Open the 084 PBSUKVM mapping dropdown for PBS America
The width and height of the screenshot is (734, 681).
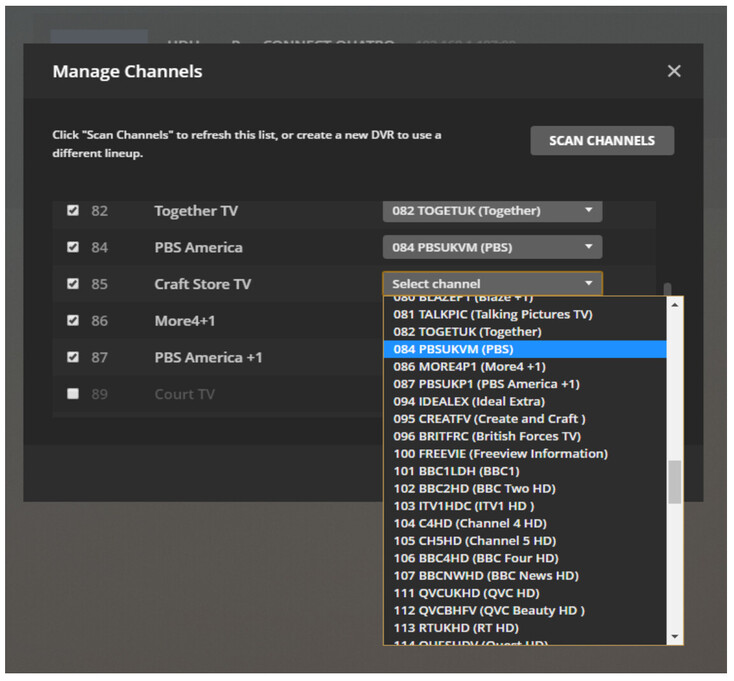click(x=492, y=247)
